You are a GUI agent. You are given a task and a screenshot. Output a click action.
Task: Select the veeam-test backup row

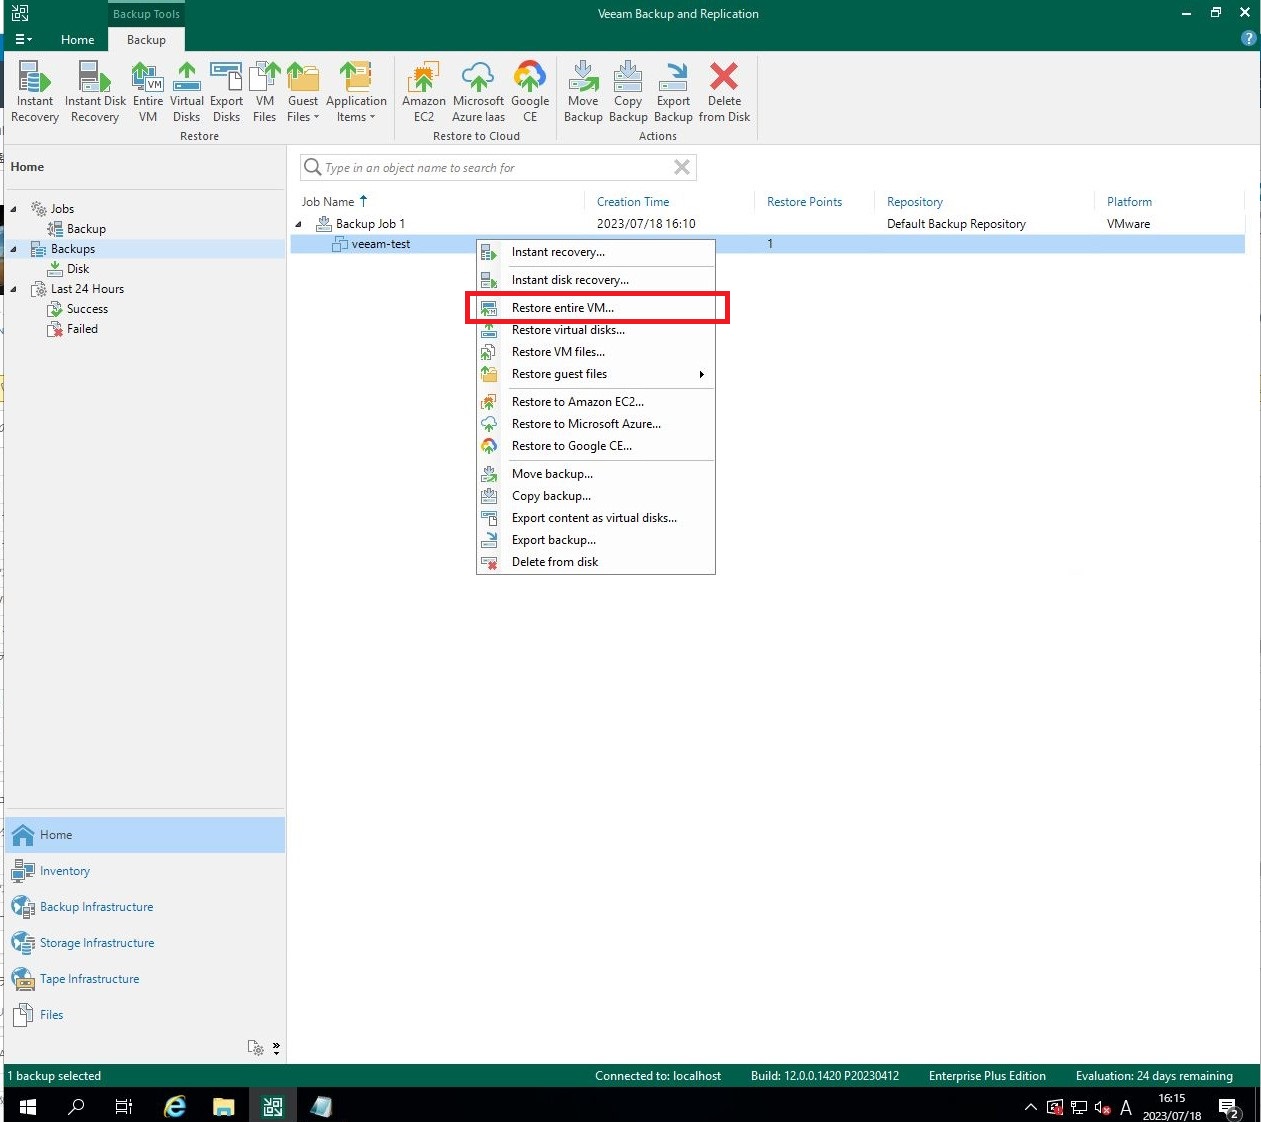[767, 244]
